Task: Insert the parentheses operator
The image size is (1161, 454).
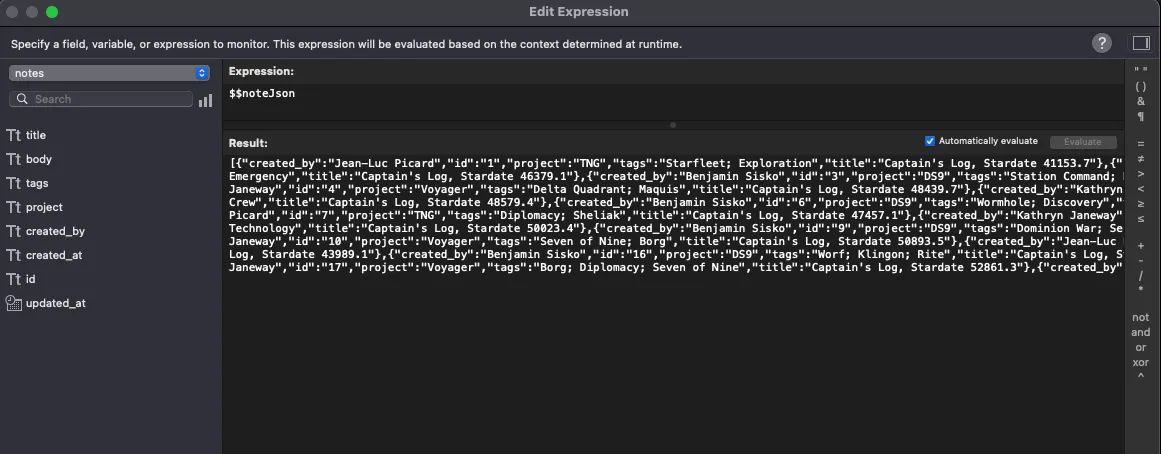Action: click(x=1140, y=86)
